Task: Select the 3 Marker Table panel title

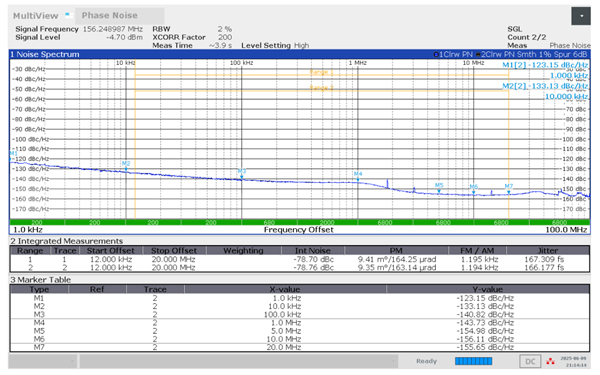Action: click(41, 280)
